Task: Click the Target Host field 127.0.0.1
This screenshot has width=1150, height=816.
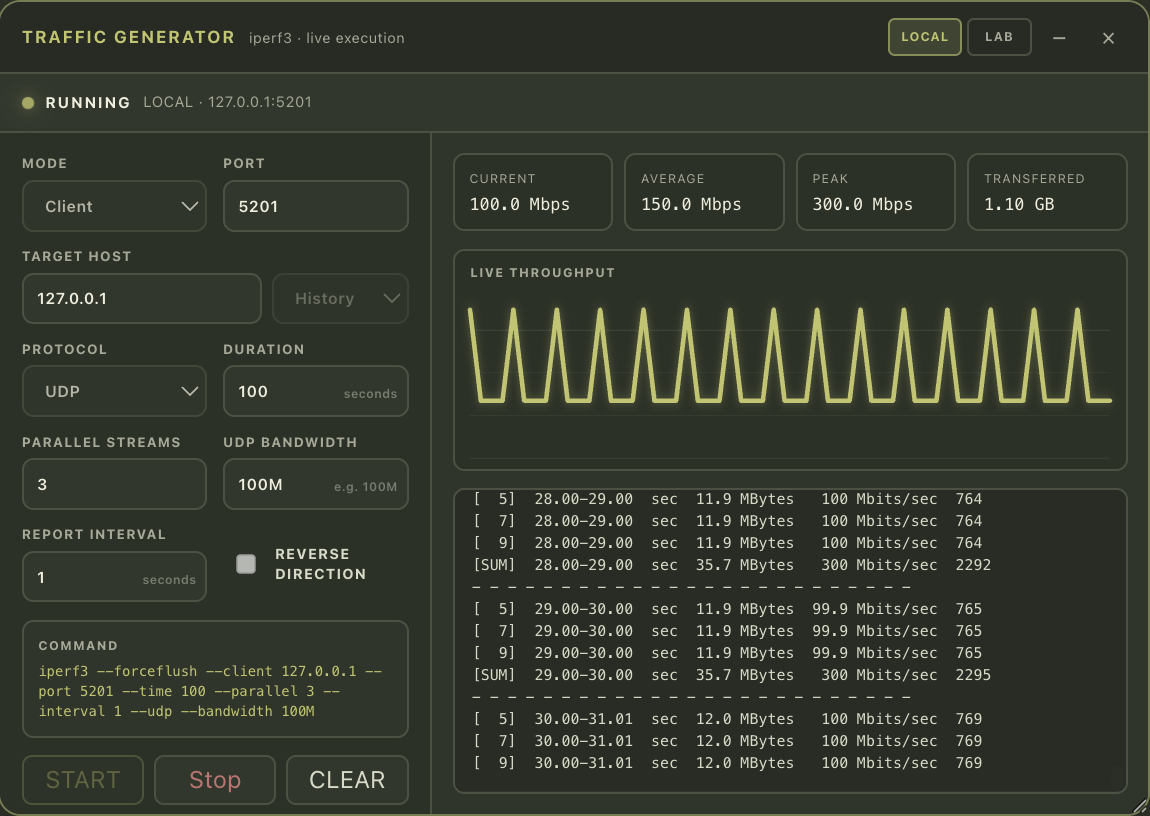Action: coord(142,298)
